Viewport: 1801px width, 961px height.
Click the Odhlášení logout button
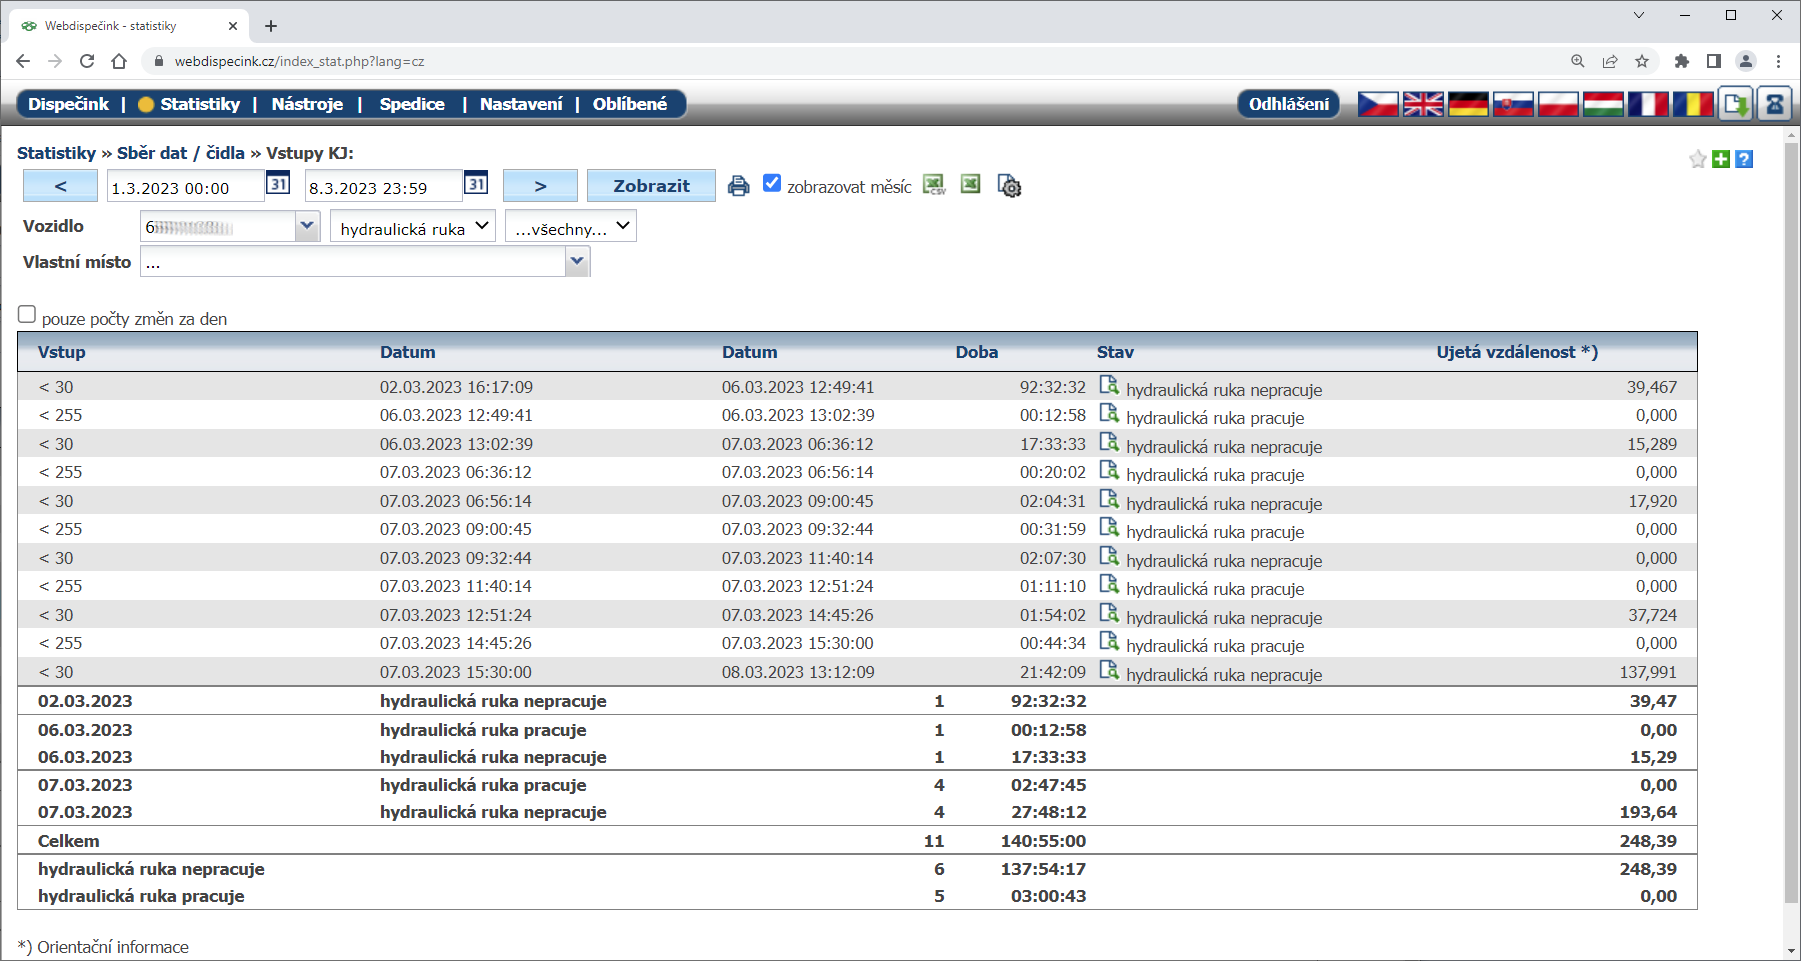pyautogui.click(x=1288, y=104)
